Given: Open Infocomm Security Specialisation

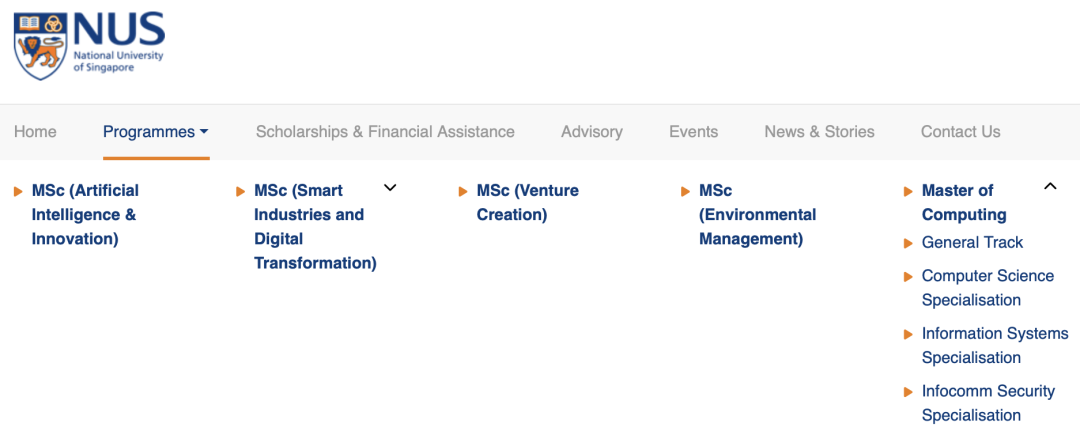Looking at the screenshot, I should pyautogui.click(x=988, y=403).
